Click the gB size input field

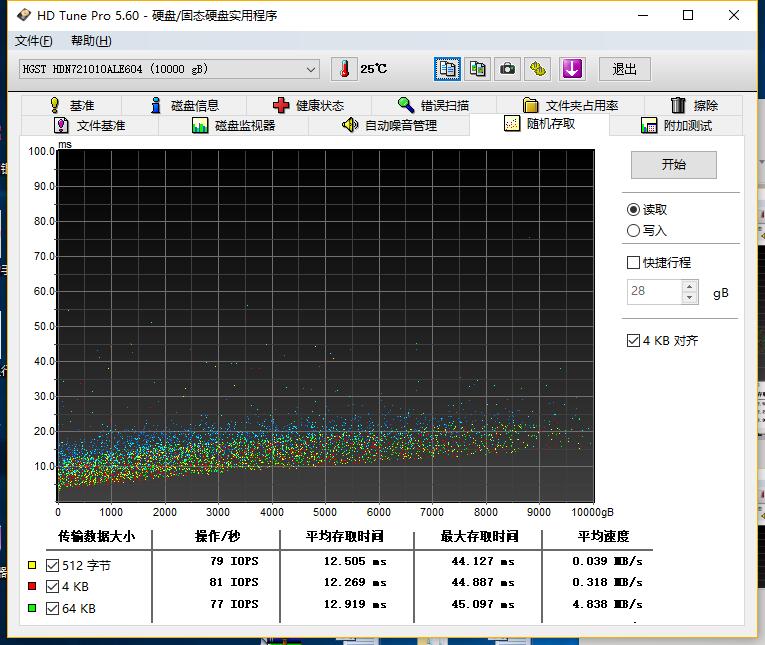[654, 291]
